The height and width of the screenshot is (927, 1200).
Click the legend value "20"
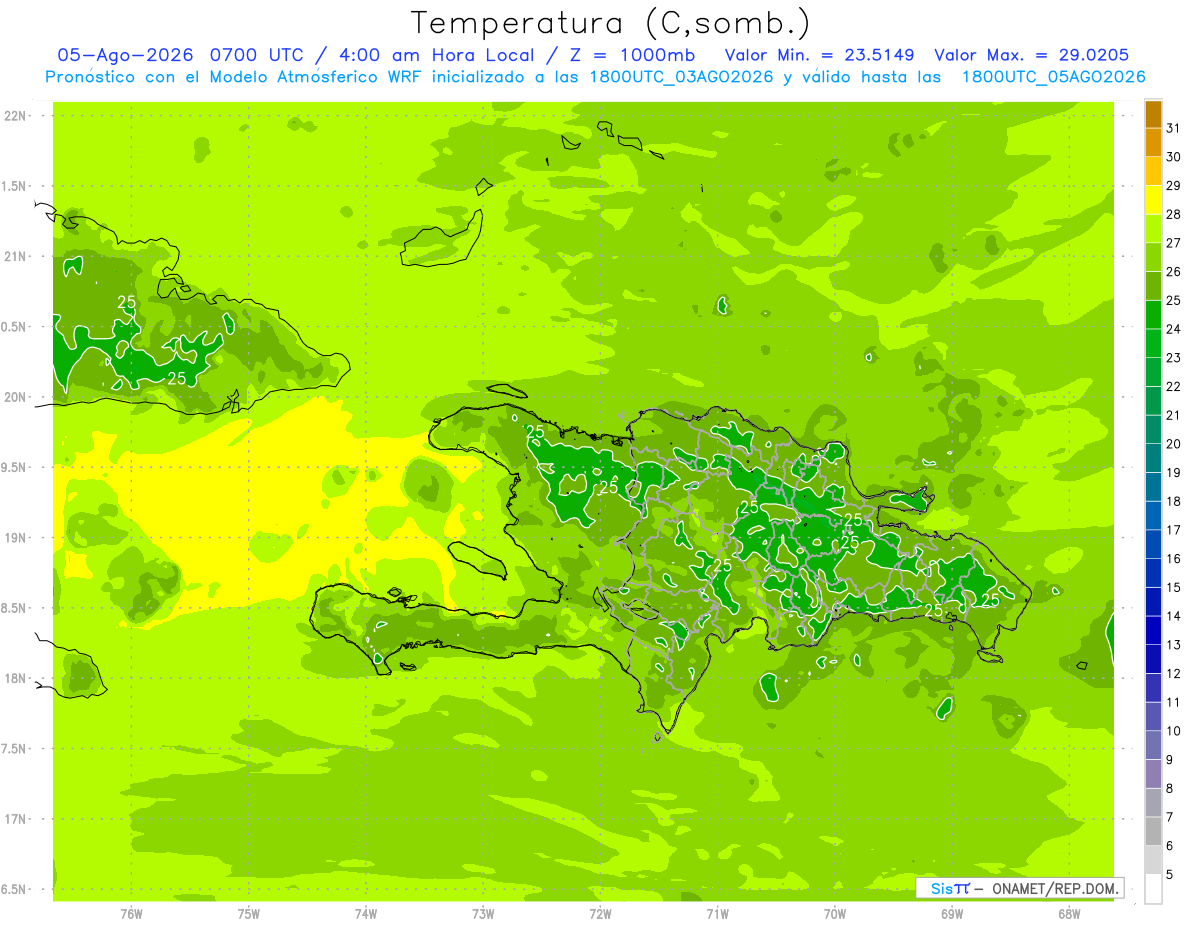point(1173,444)
